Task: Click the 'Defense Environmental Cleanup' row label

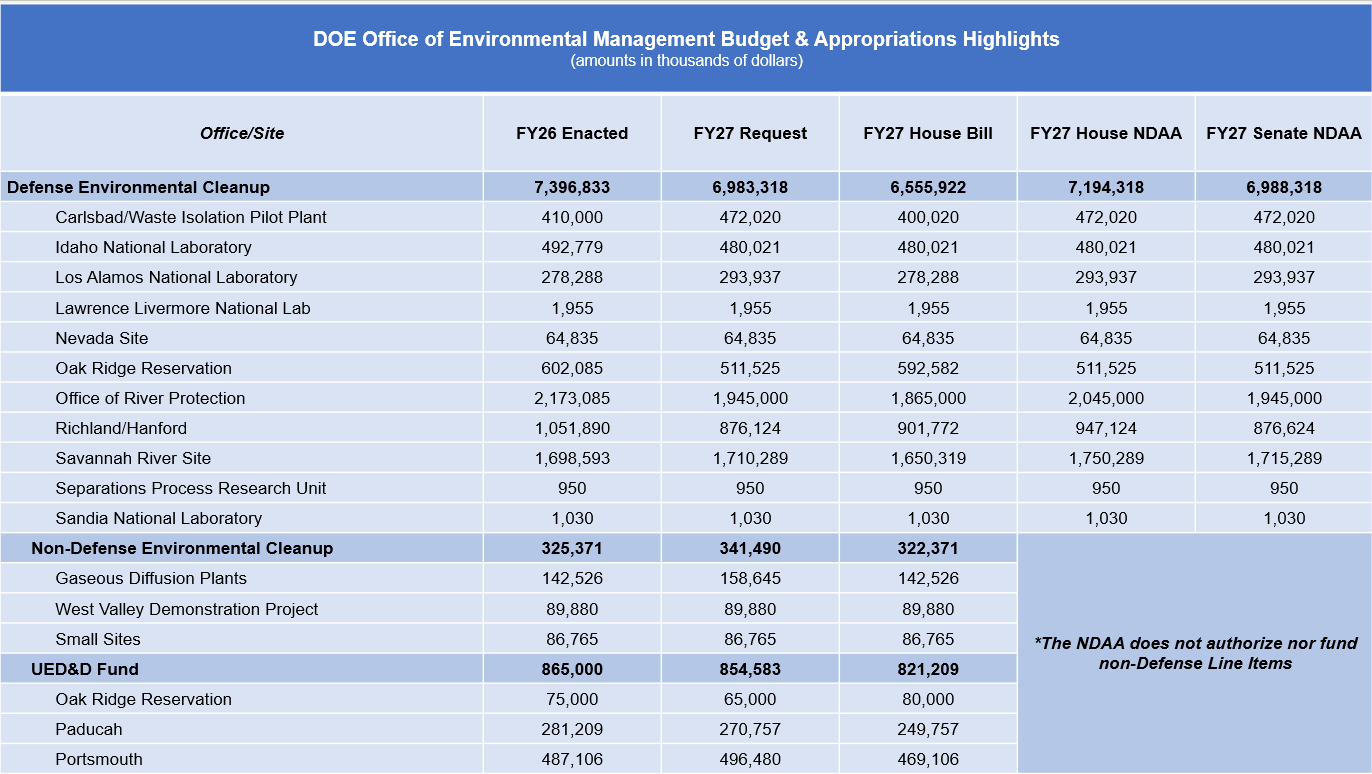Action: [138, 187]
